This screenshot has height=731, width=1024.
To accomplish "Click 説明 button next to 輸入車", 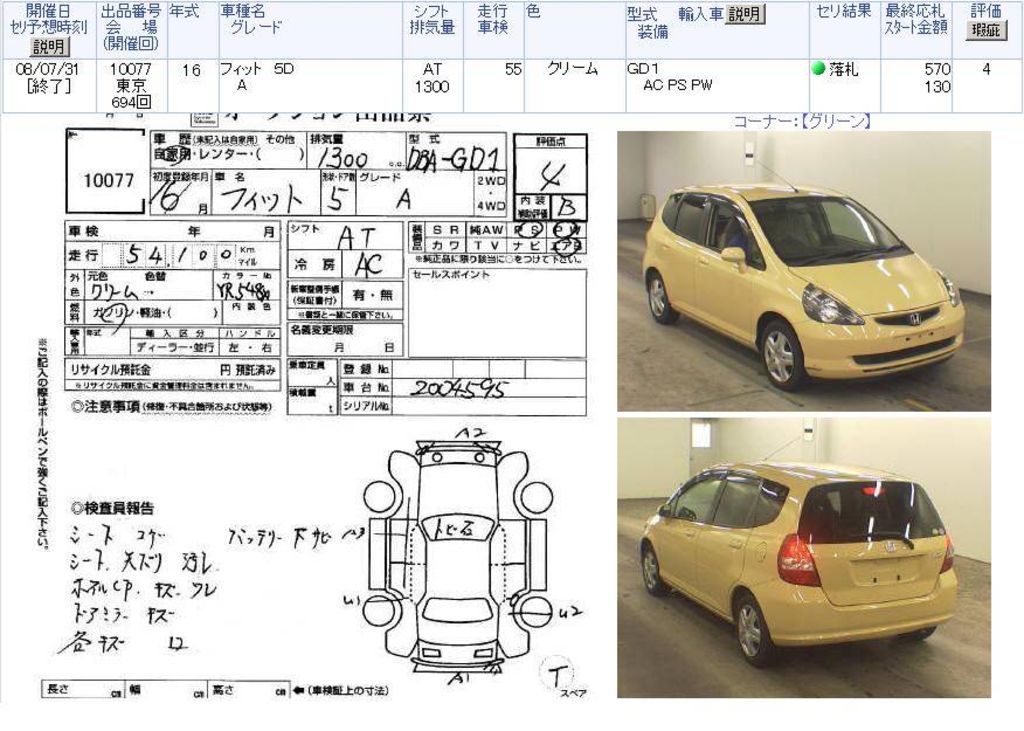I will click(x=745, y=14).
